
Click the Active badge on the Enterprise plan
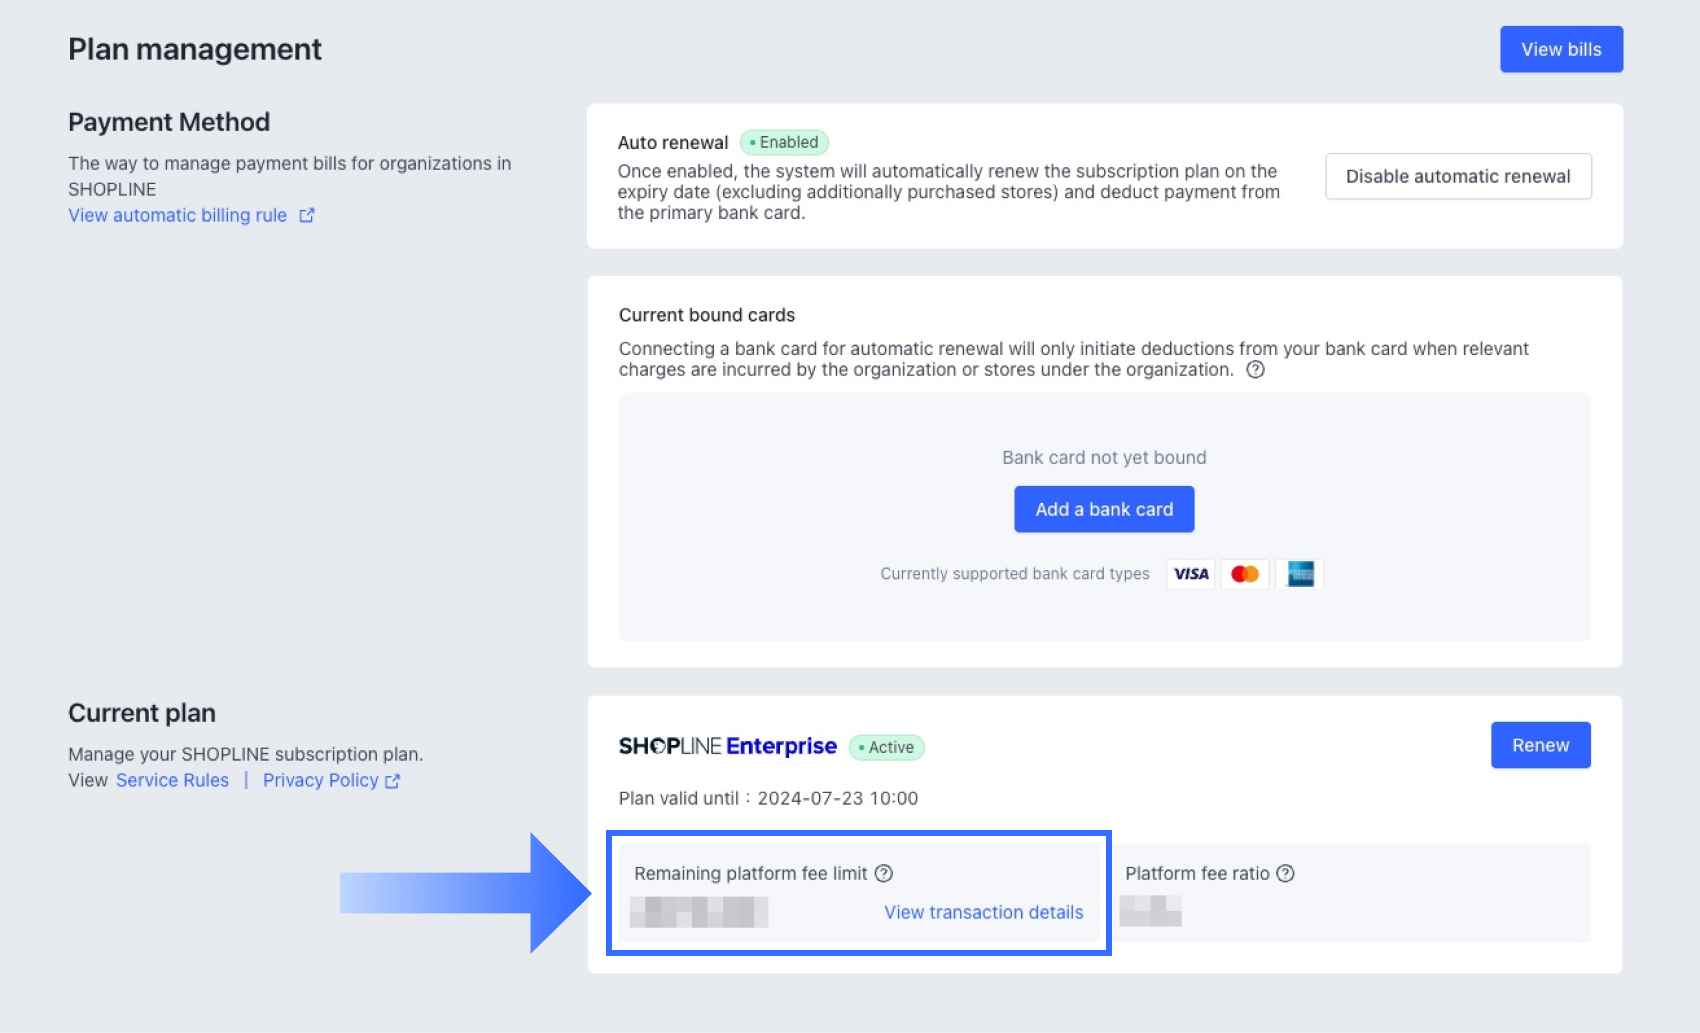click(x=887, y=746)
